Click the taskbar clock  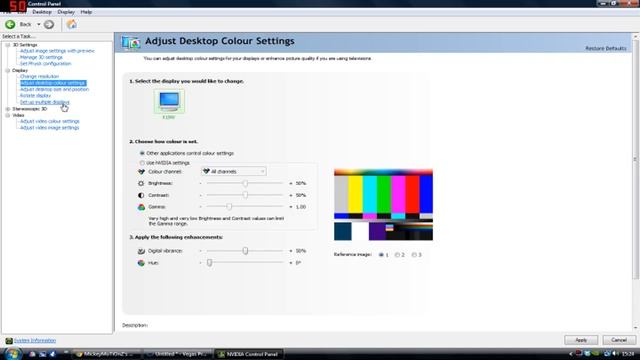[629, 354]
